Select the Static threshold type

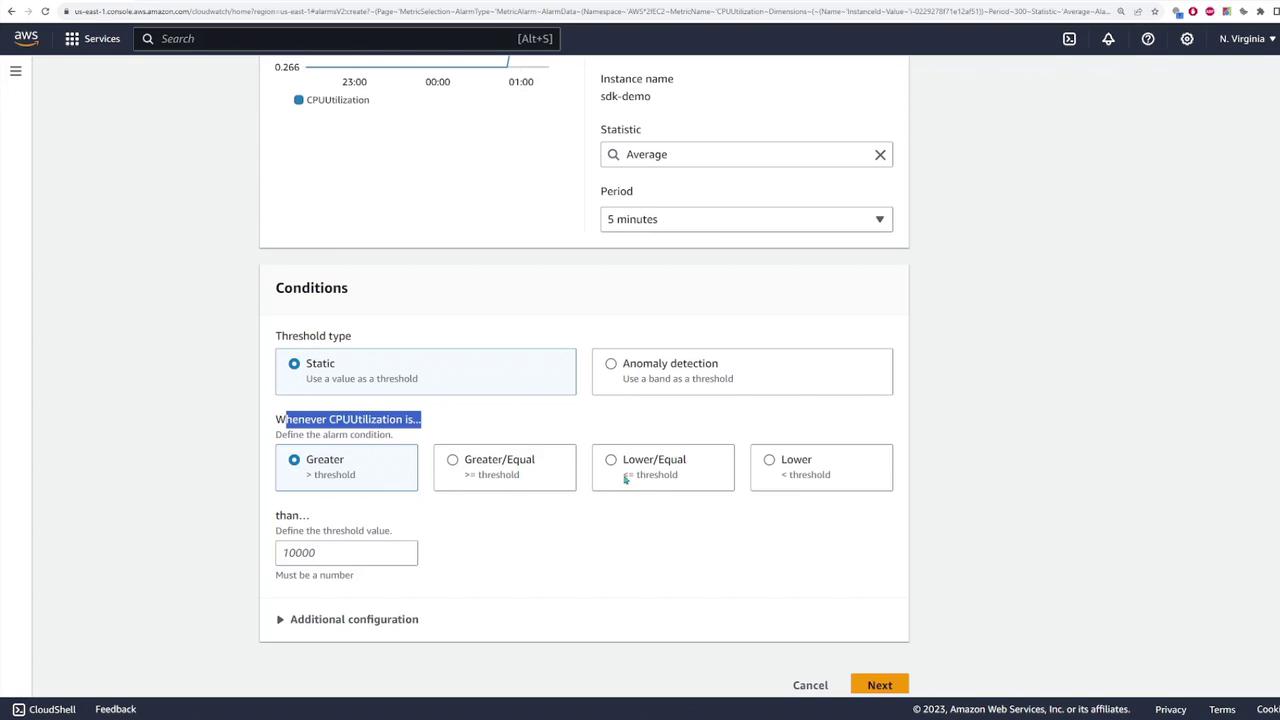pos(426,371)
